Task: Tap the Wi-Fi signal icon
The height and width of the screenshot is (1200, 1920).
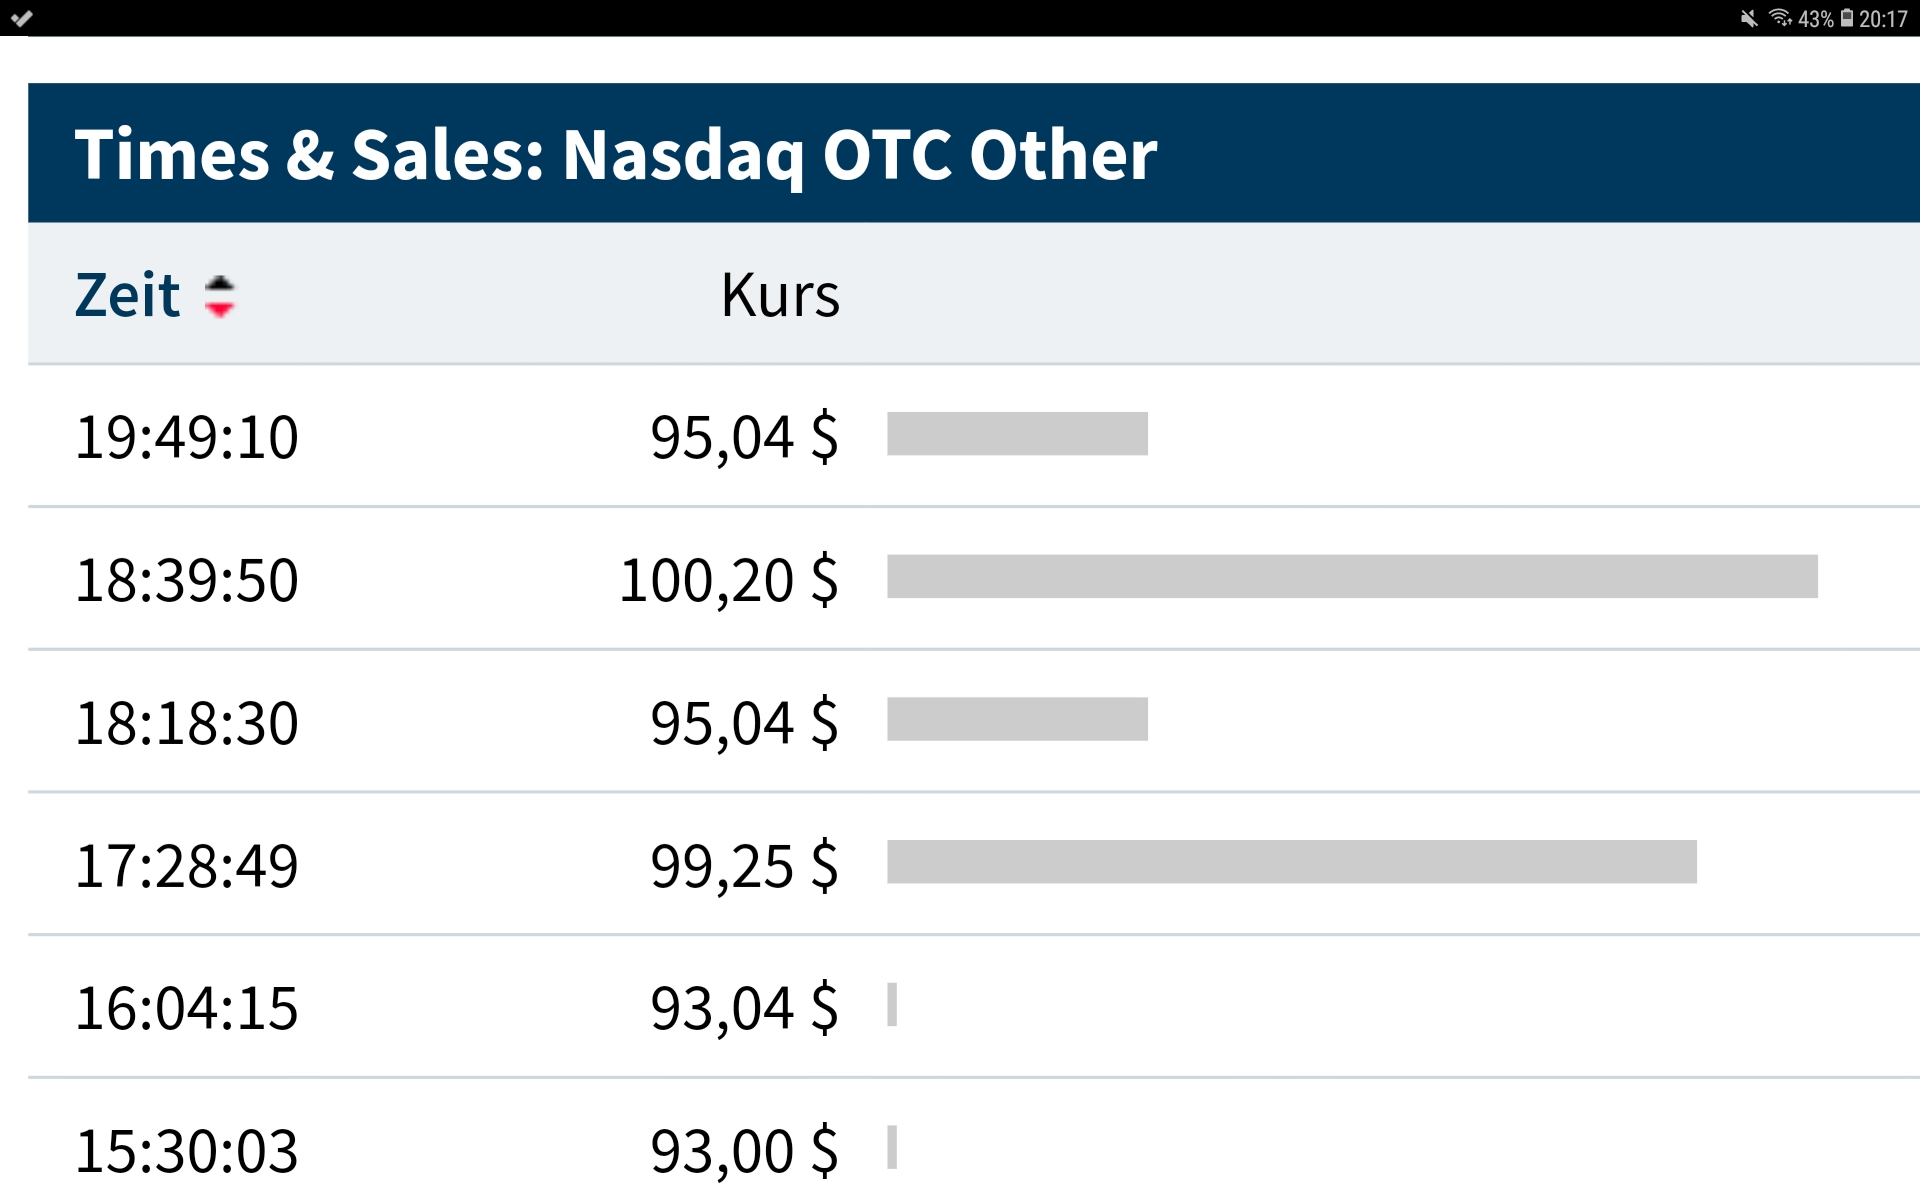Action: (1780, 18)
